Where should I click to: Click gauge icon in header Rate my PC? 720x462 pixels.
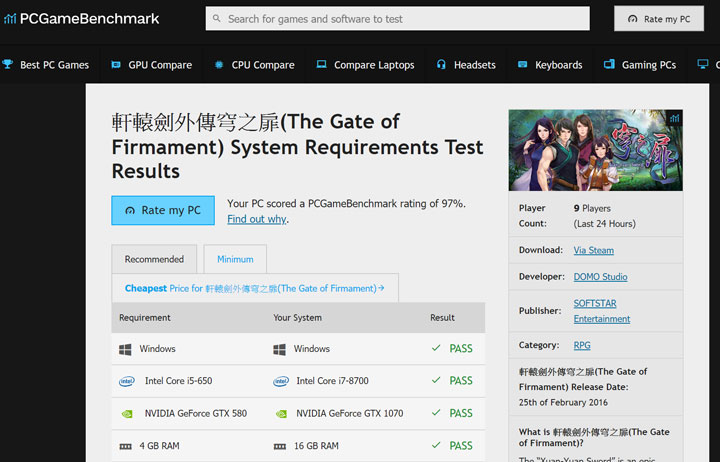click(x=633, y=19)
